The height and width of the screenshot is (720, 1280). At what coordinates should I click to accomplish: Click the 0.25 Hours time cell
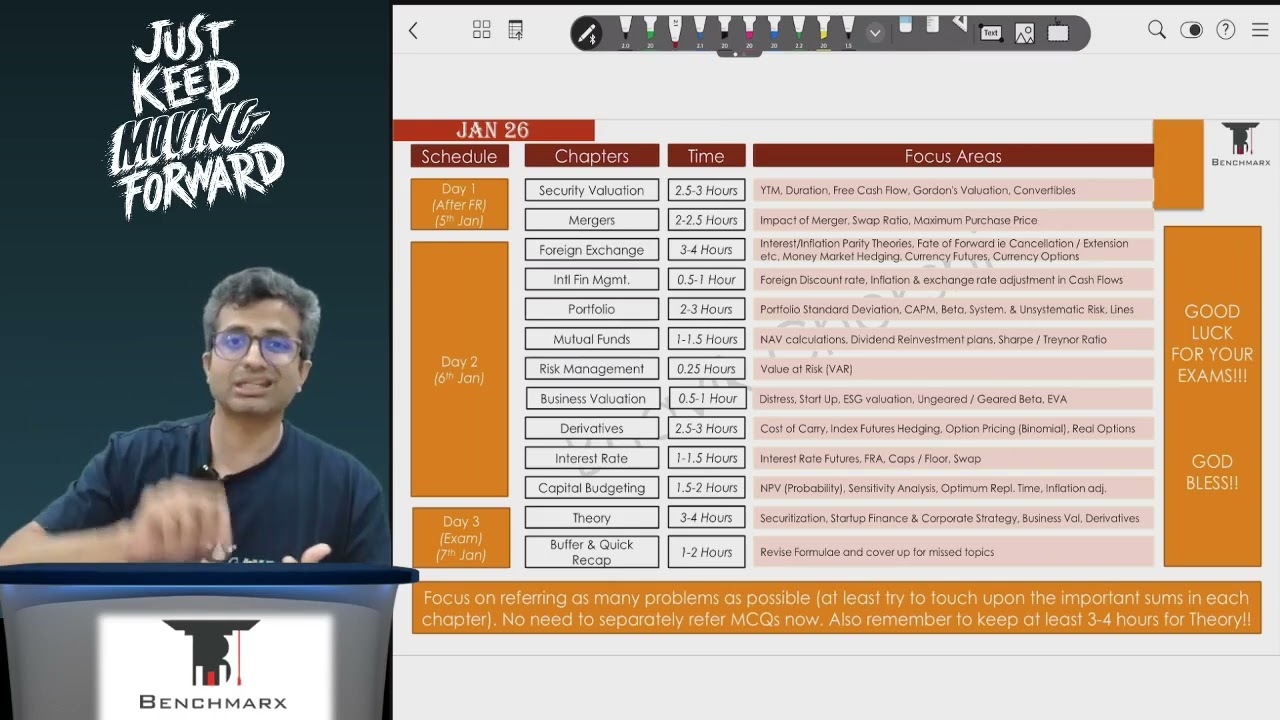tap(706, 369)
